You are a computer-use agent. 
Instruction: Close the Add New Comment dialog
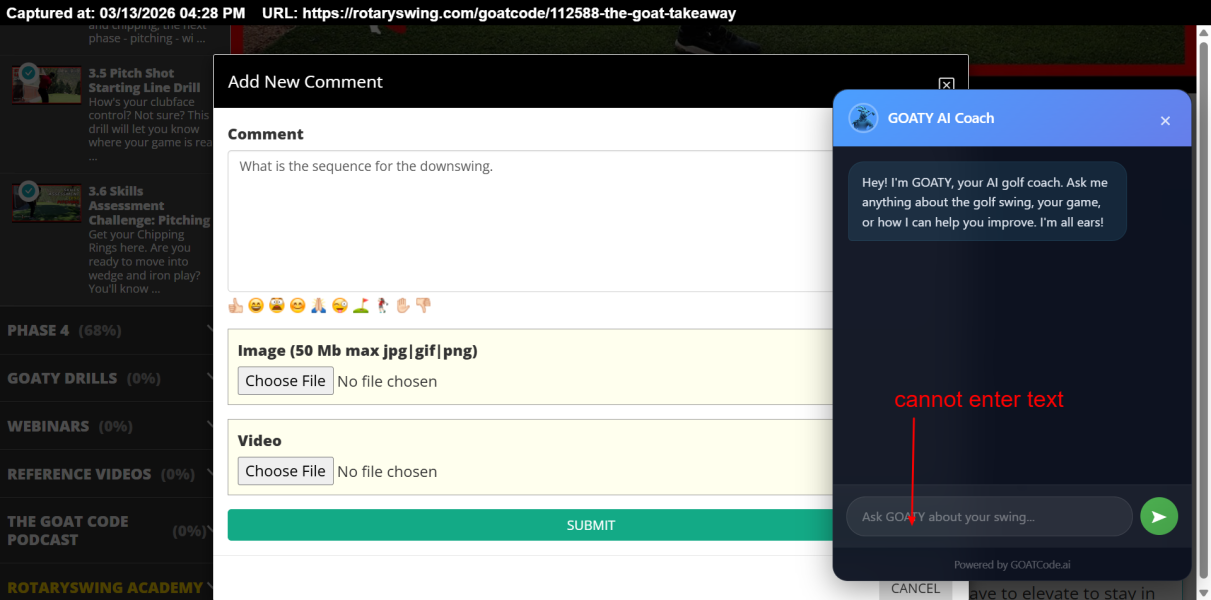pos(946,85)
